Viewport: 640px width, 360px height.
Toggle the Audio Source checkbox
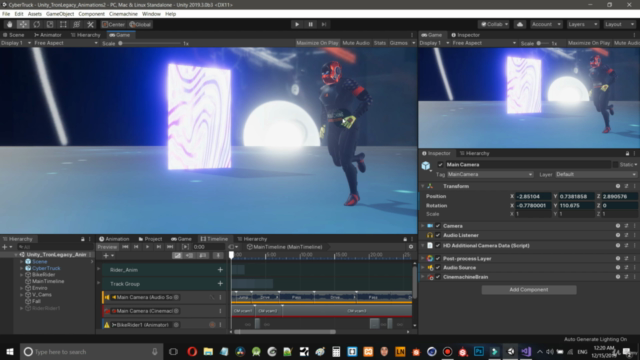coord(438,268)
